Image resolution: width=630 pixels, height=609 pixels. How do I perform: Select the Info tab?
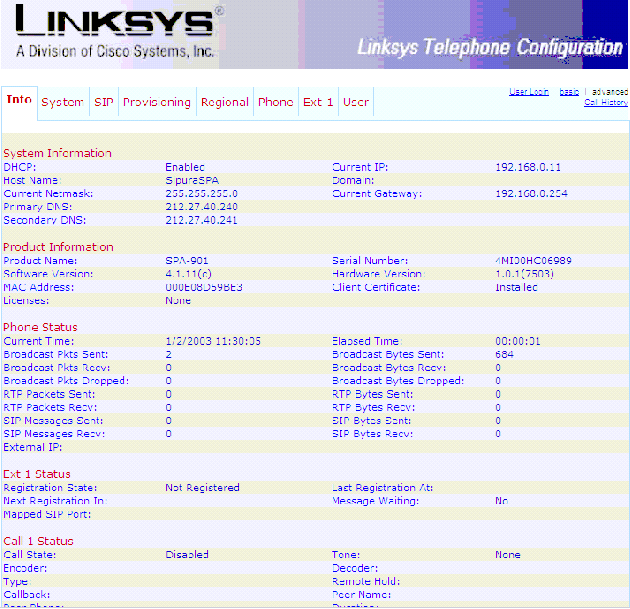click(19, 100)
